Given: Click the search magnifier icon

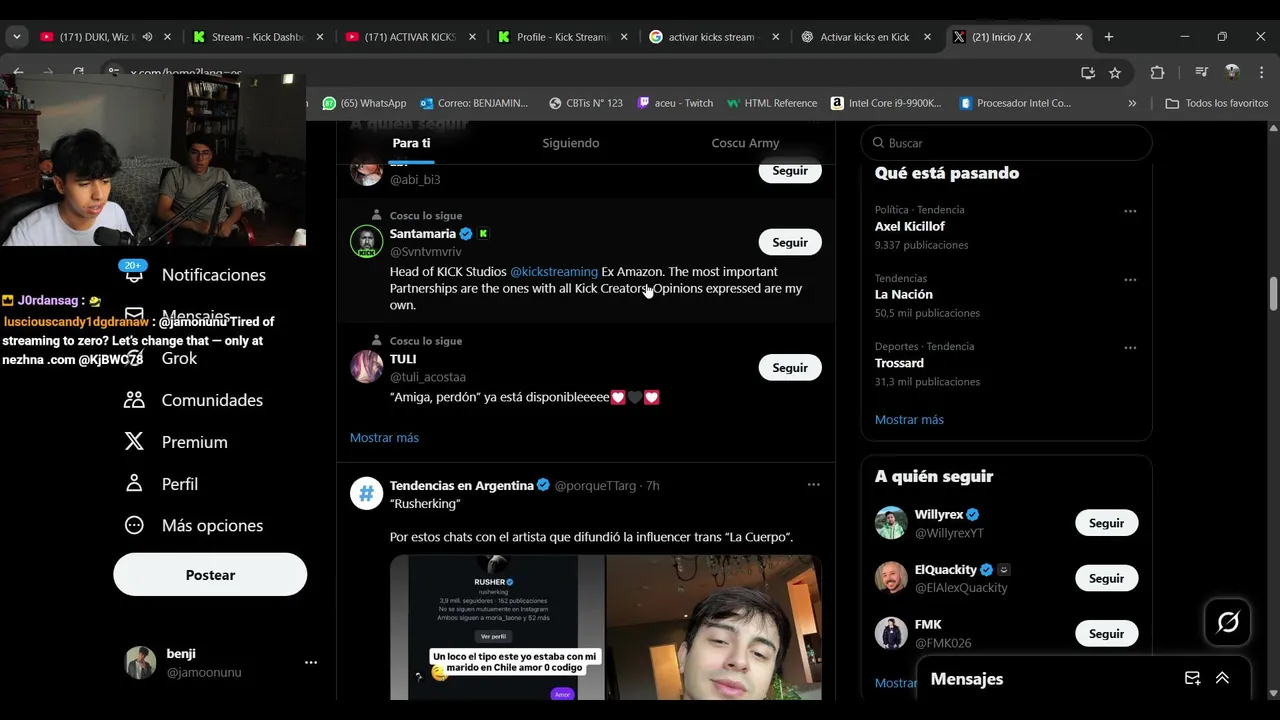Looking at the screenshot, I should coord(878,143).
